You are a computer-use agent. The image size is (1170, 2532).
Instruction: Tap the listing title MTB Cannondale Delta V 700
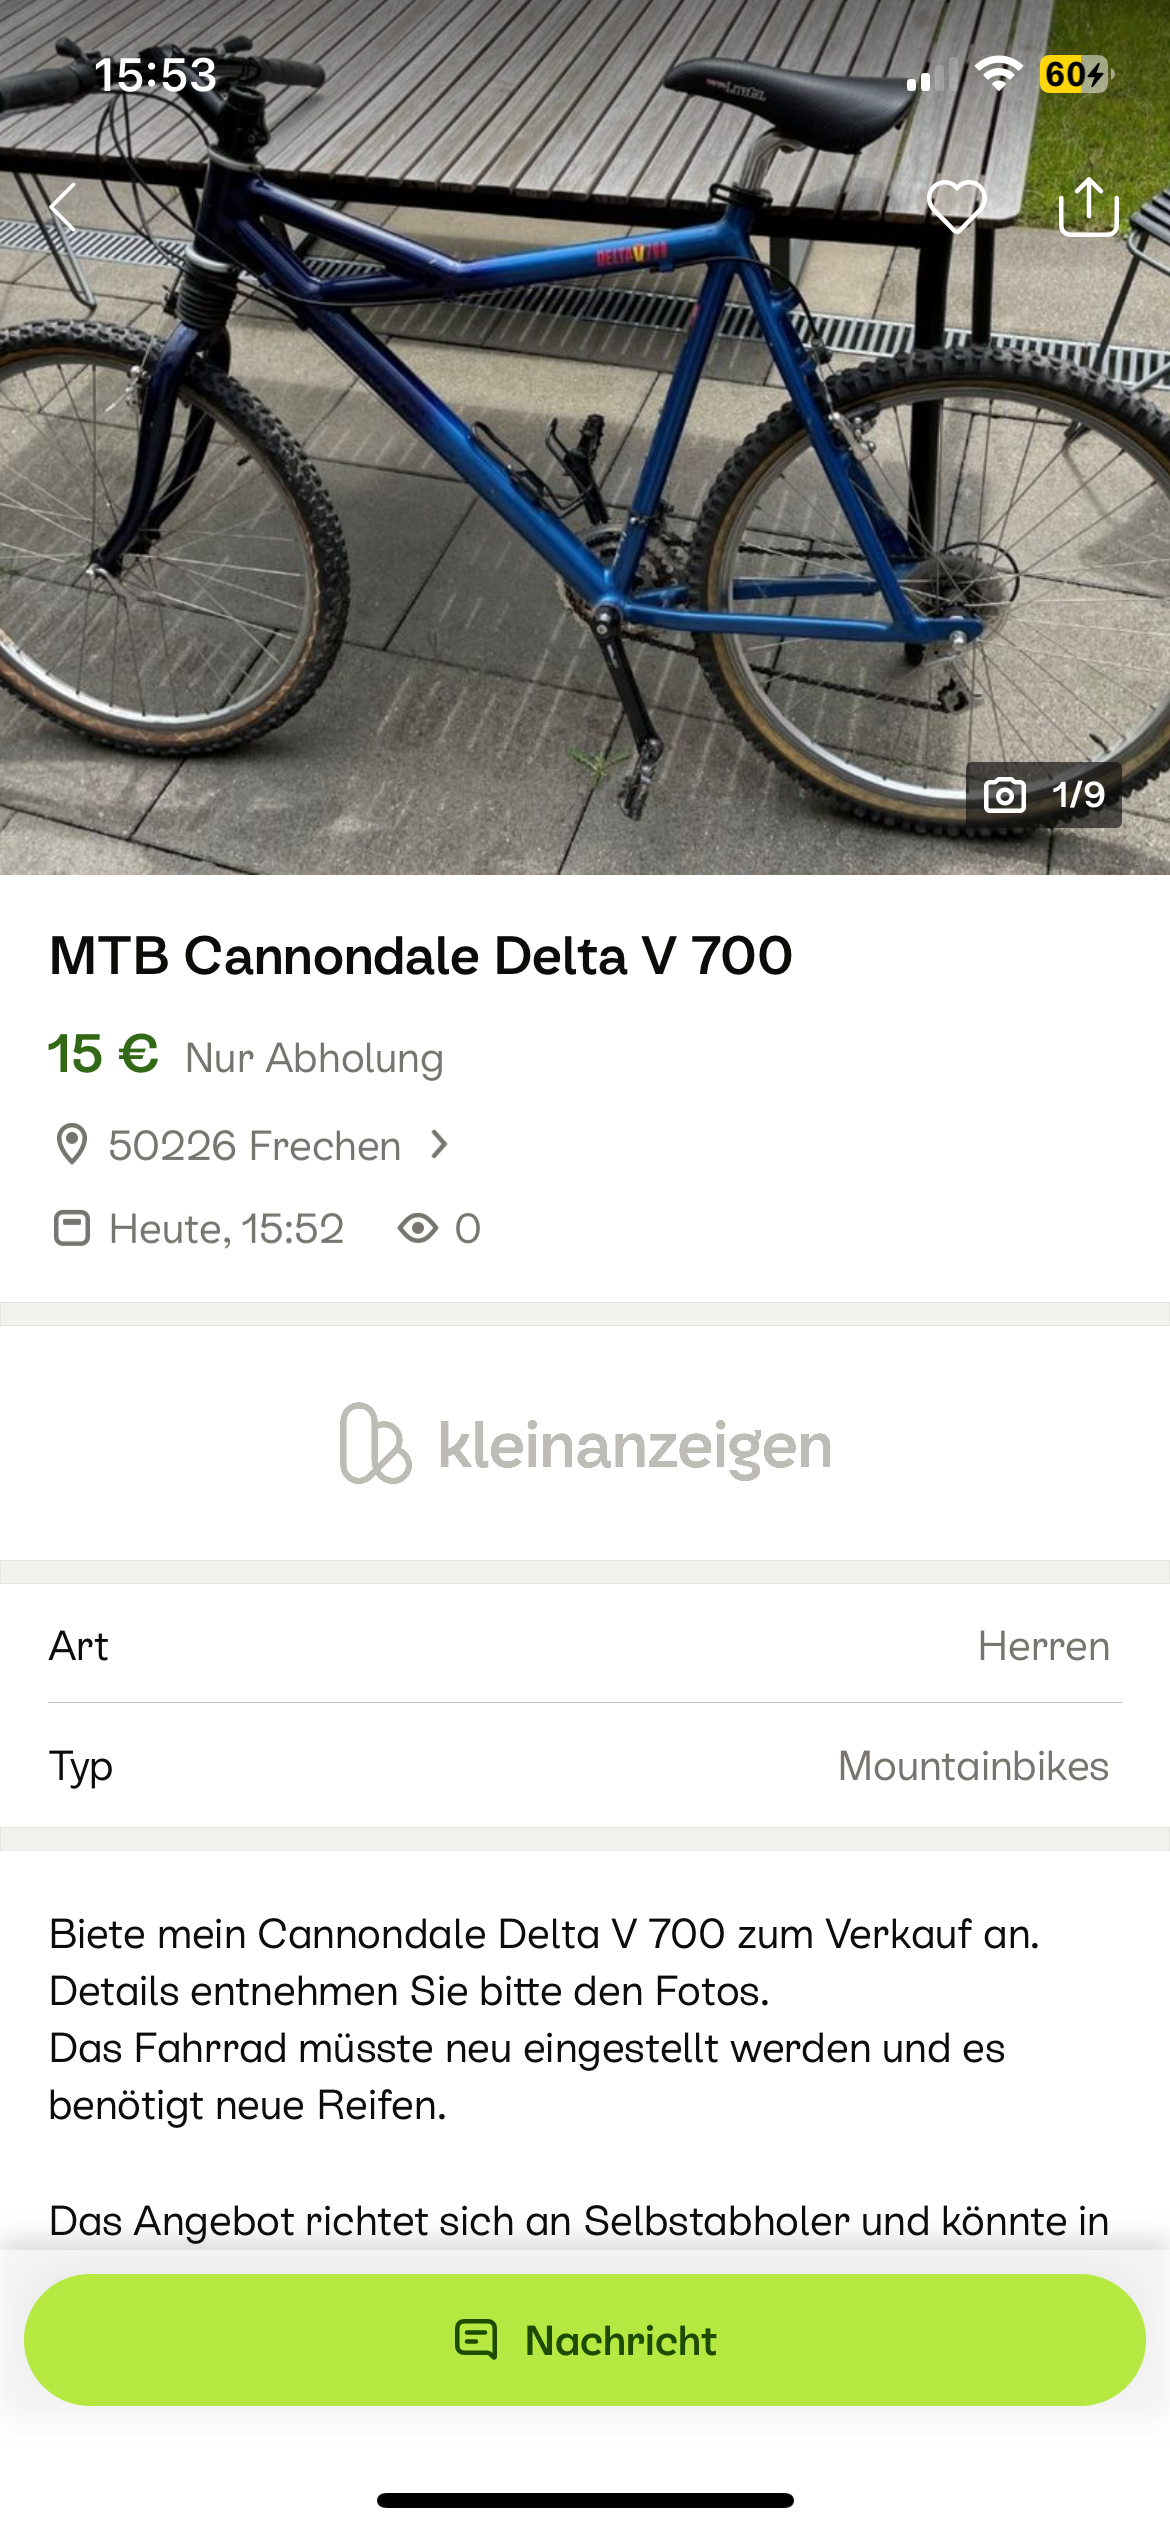pos(420,955)
